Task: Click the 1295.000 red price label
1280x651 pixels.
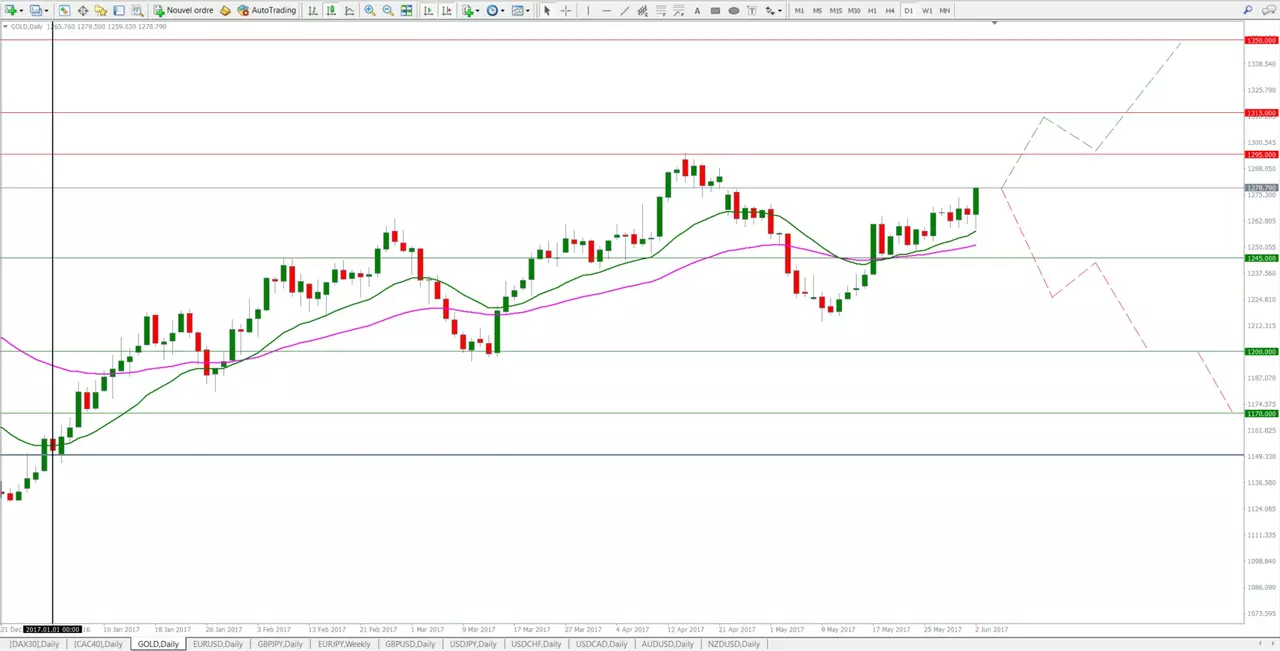Action: click(1260, 154)
